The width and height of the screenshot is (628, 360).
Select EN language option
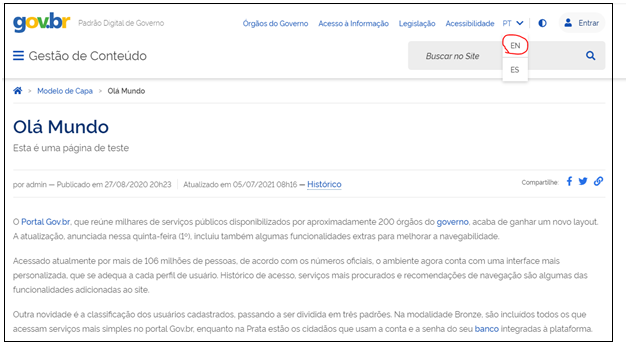515,46
